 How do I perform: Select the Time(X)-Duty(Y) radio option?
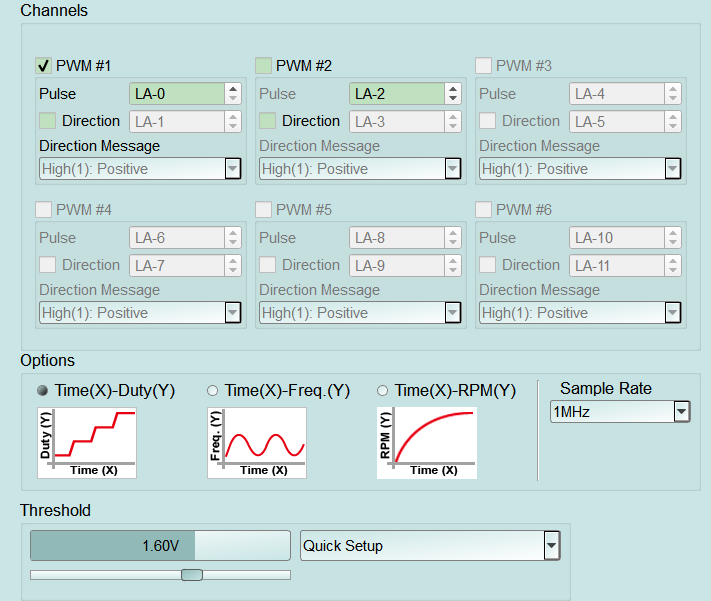tap(43, 391)
